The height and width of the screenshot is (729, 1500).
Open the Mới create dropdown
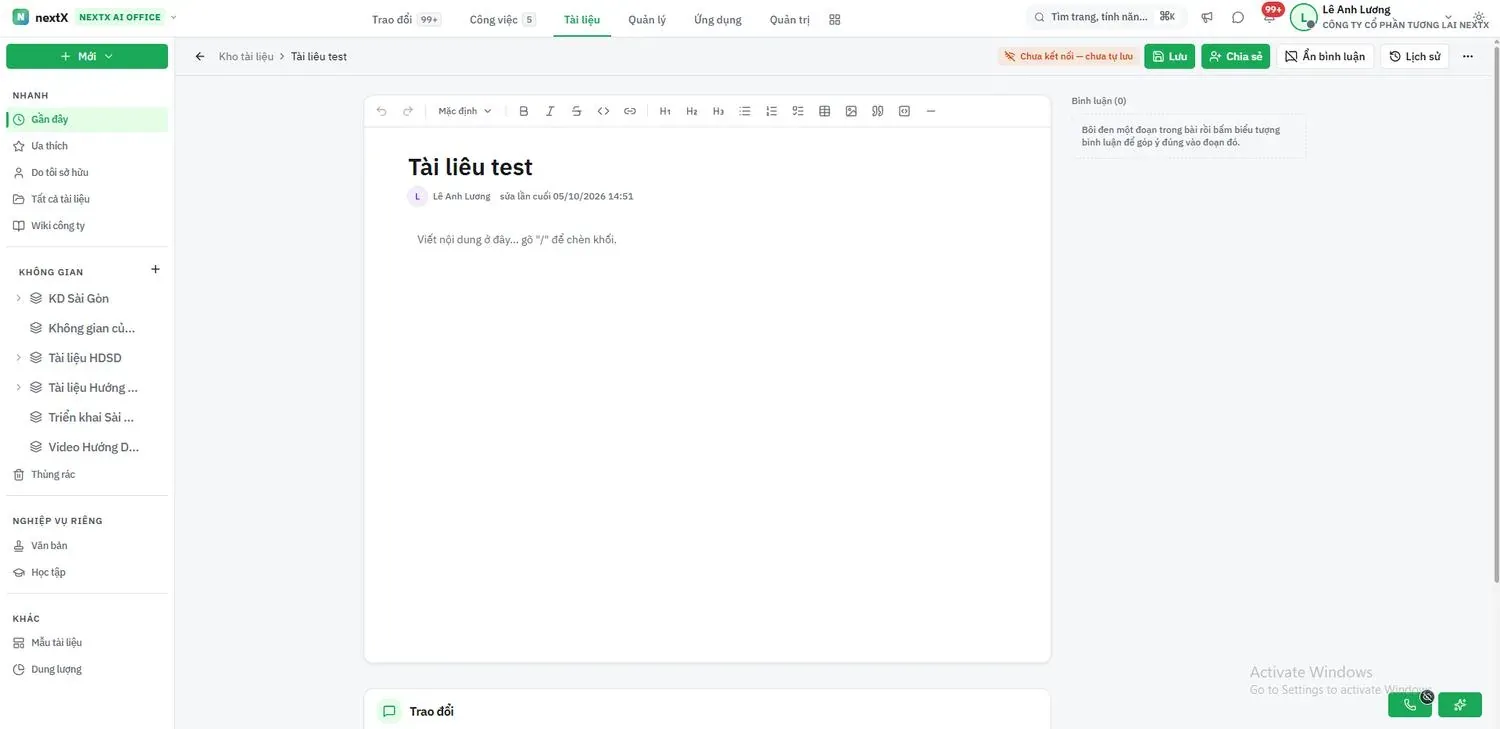click(x=87, y=57)
